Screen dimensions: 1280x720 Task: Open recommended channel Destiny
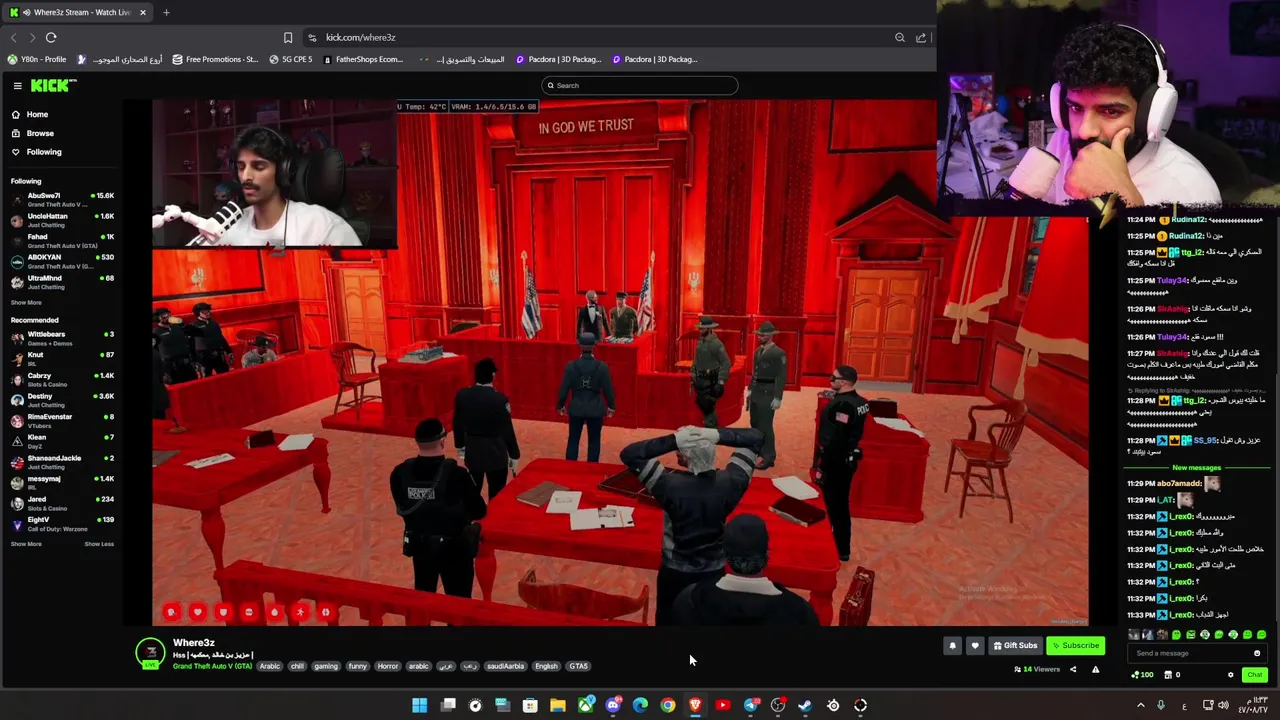coord(62,400)
